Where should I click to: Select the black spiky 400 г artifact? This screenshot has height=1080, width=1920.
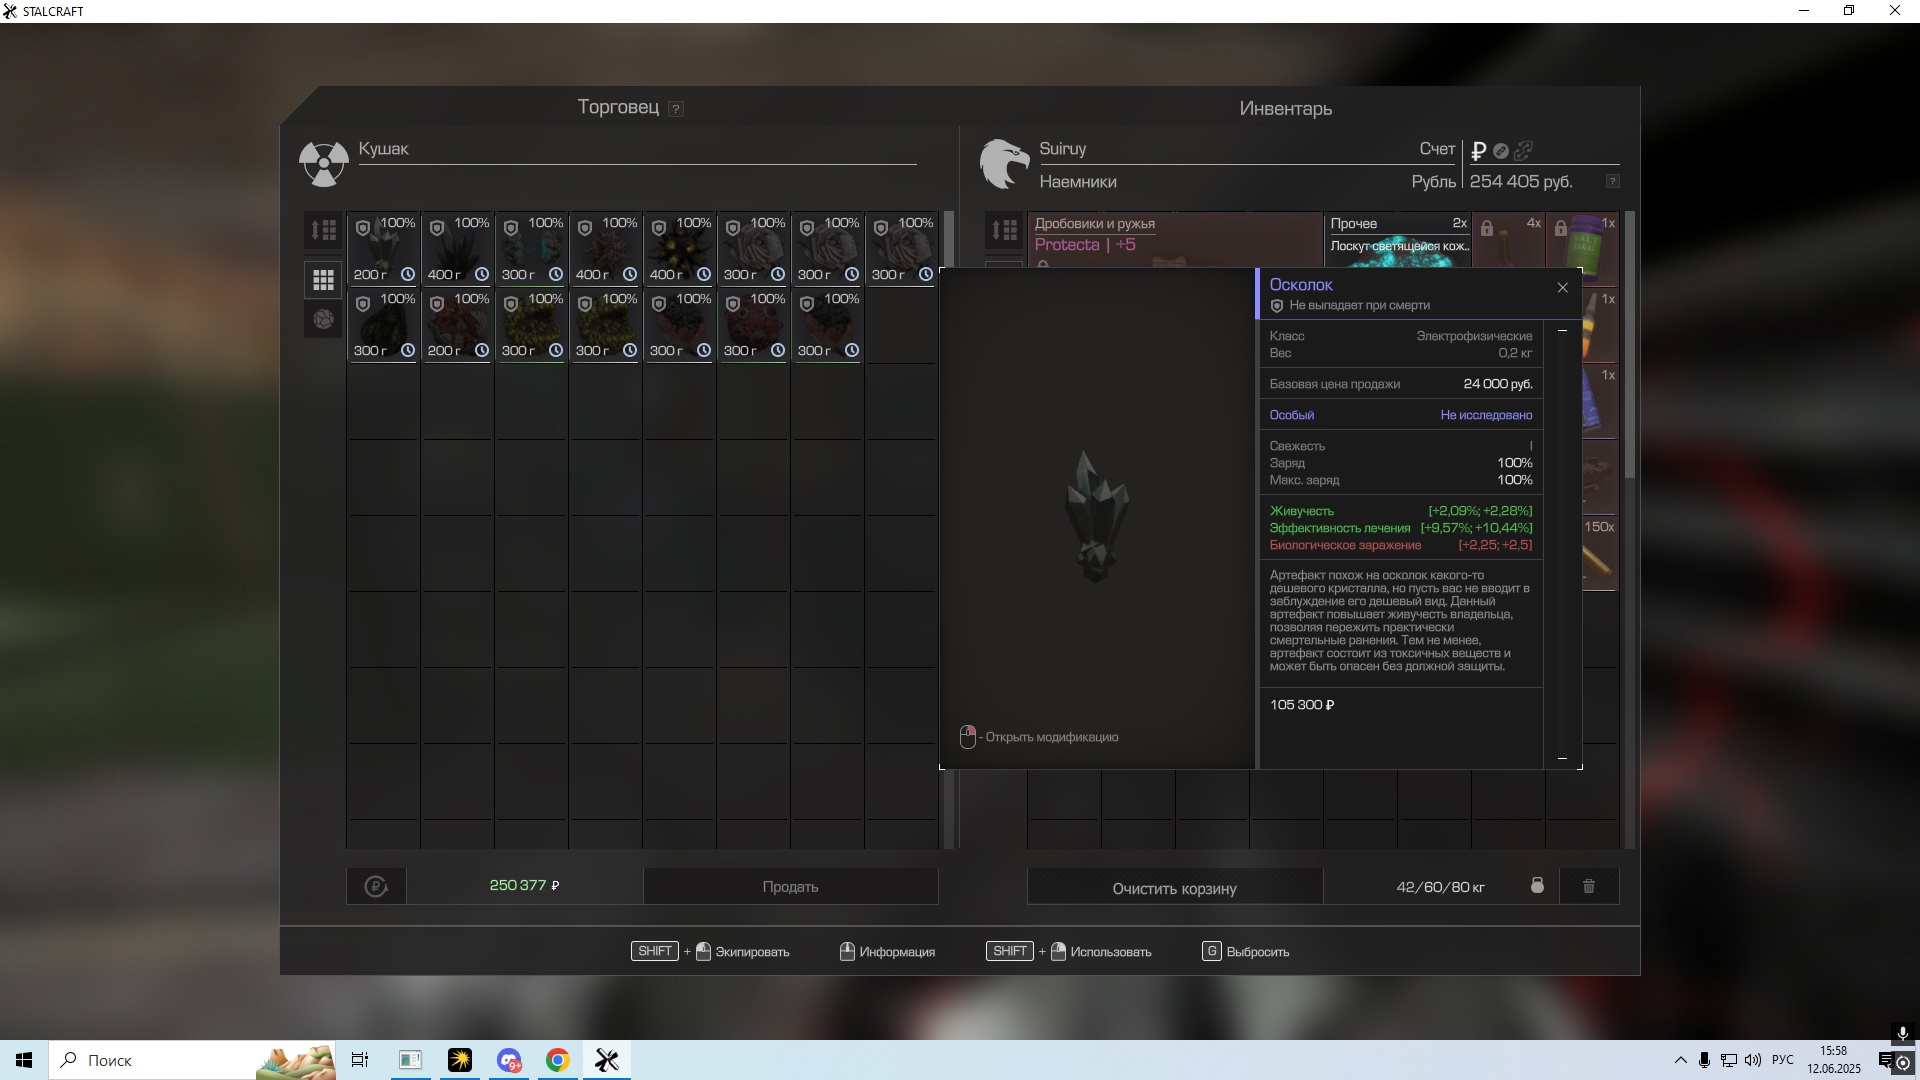click(457, 249)
